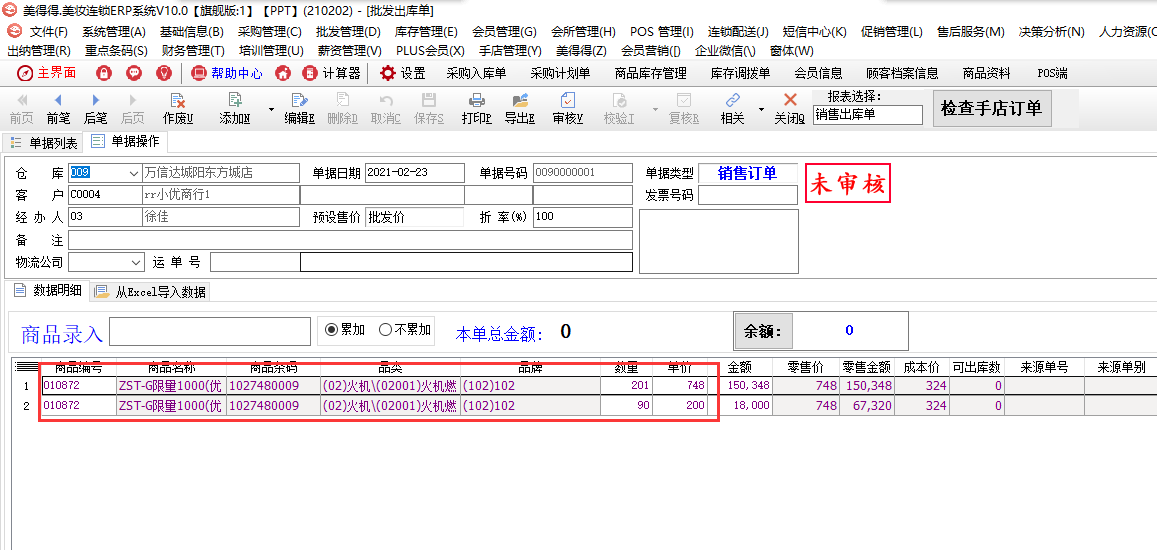Add a new document 添加
The width and height of the screenshot is (1157, 550).
(235, 109)
